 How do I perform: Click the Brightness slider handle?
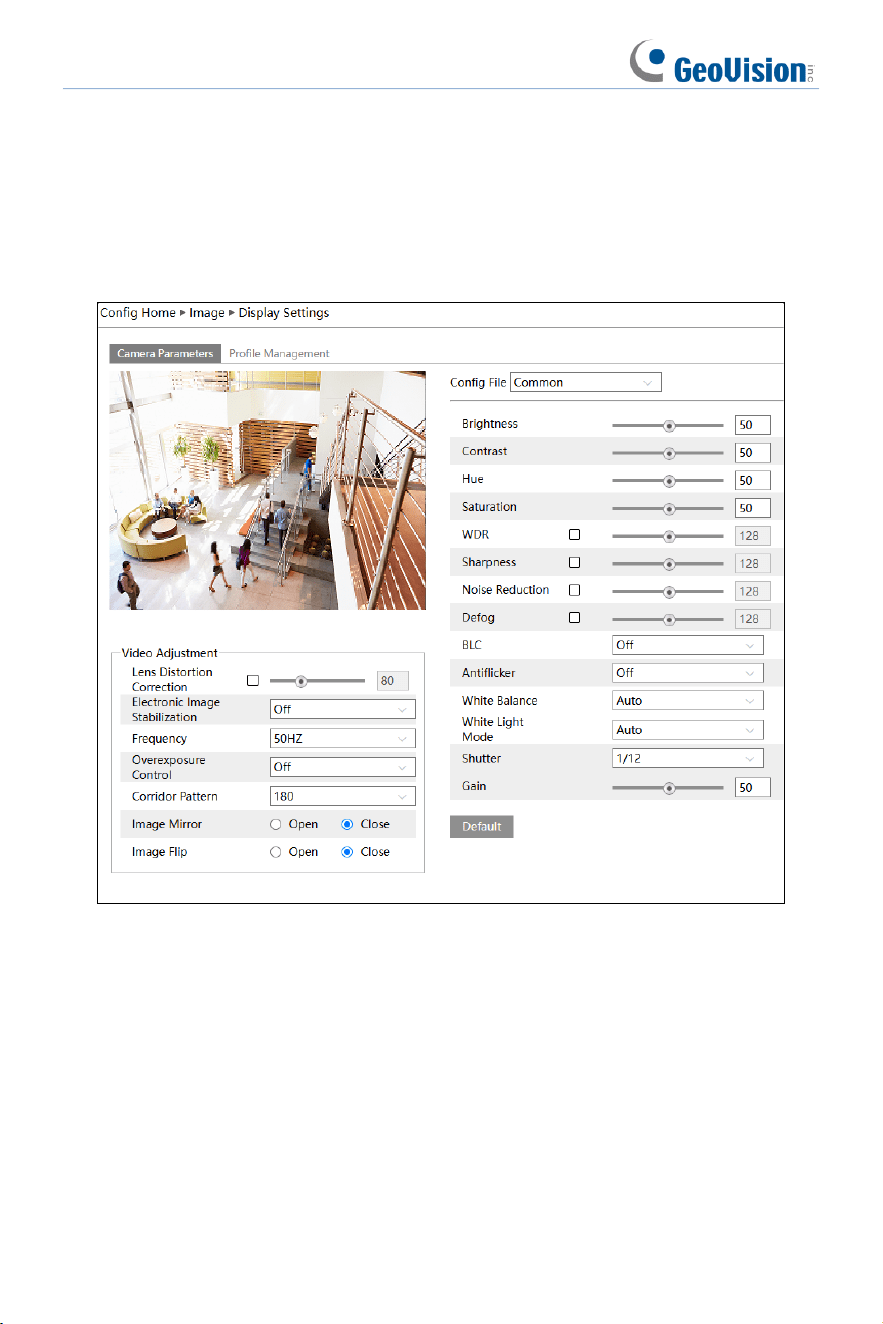(x=669, y=425)
